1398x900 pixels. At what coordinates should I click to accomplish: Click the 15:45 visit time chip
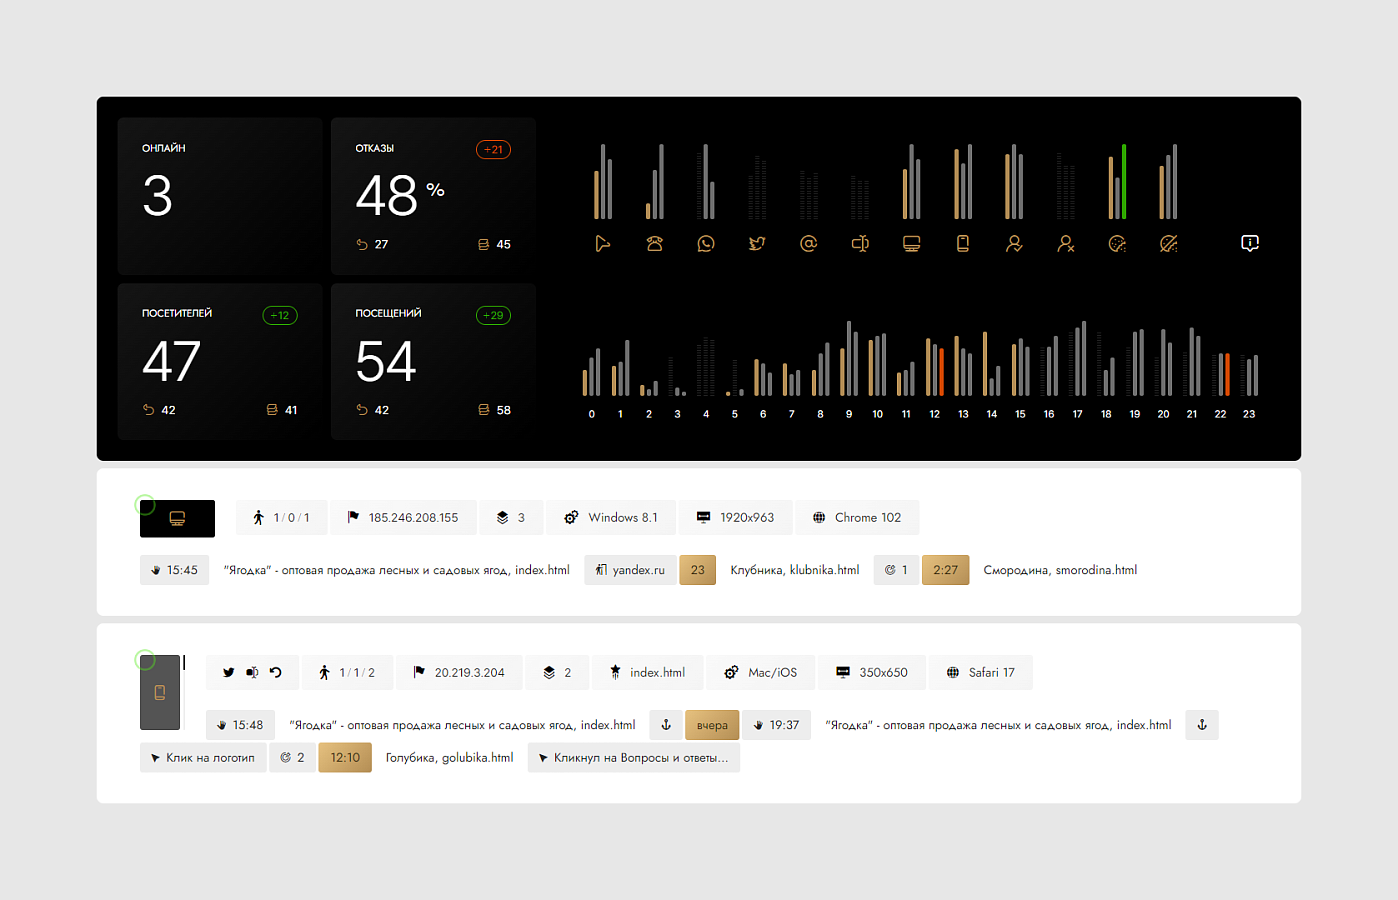[174, 570]
